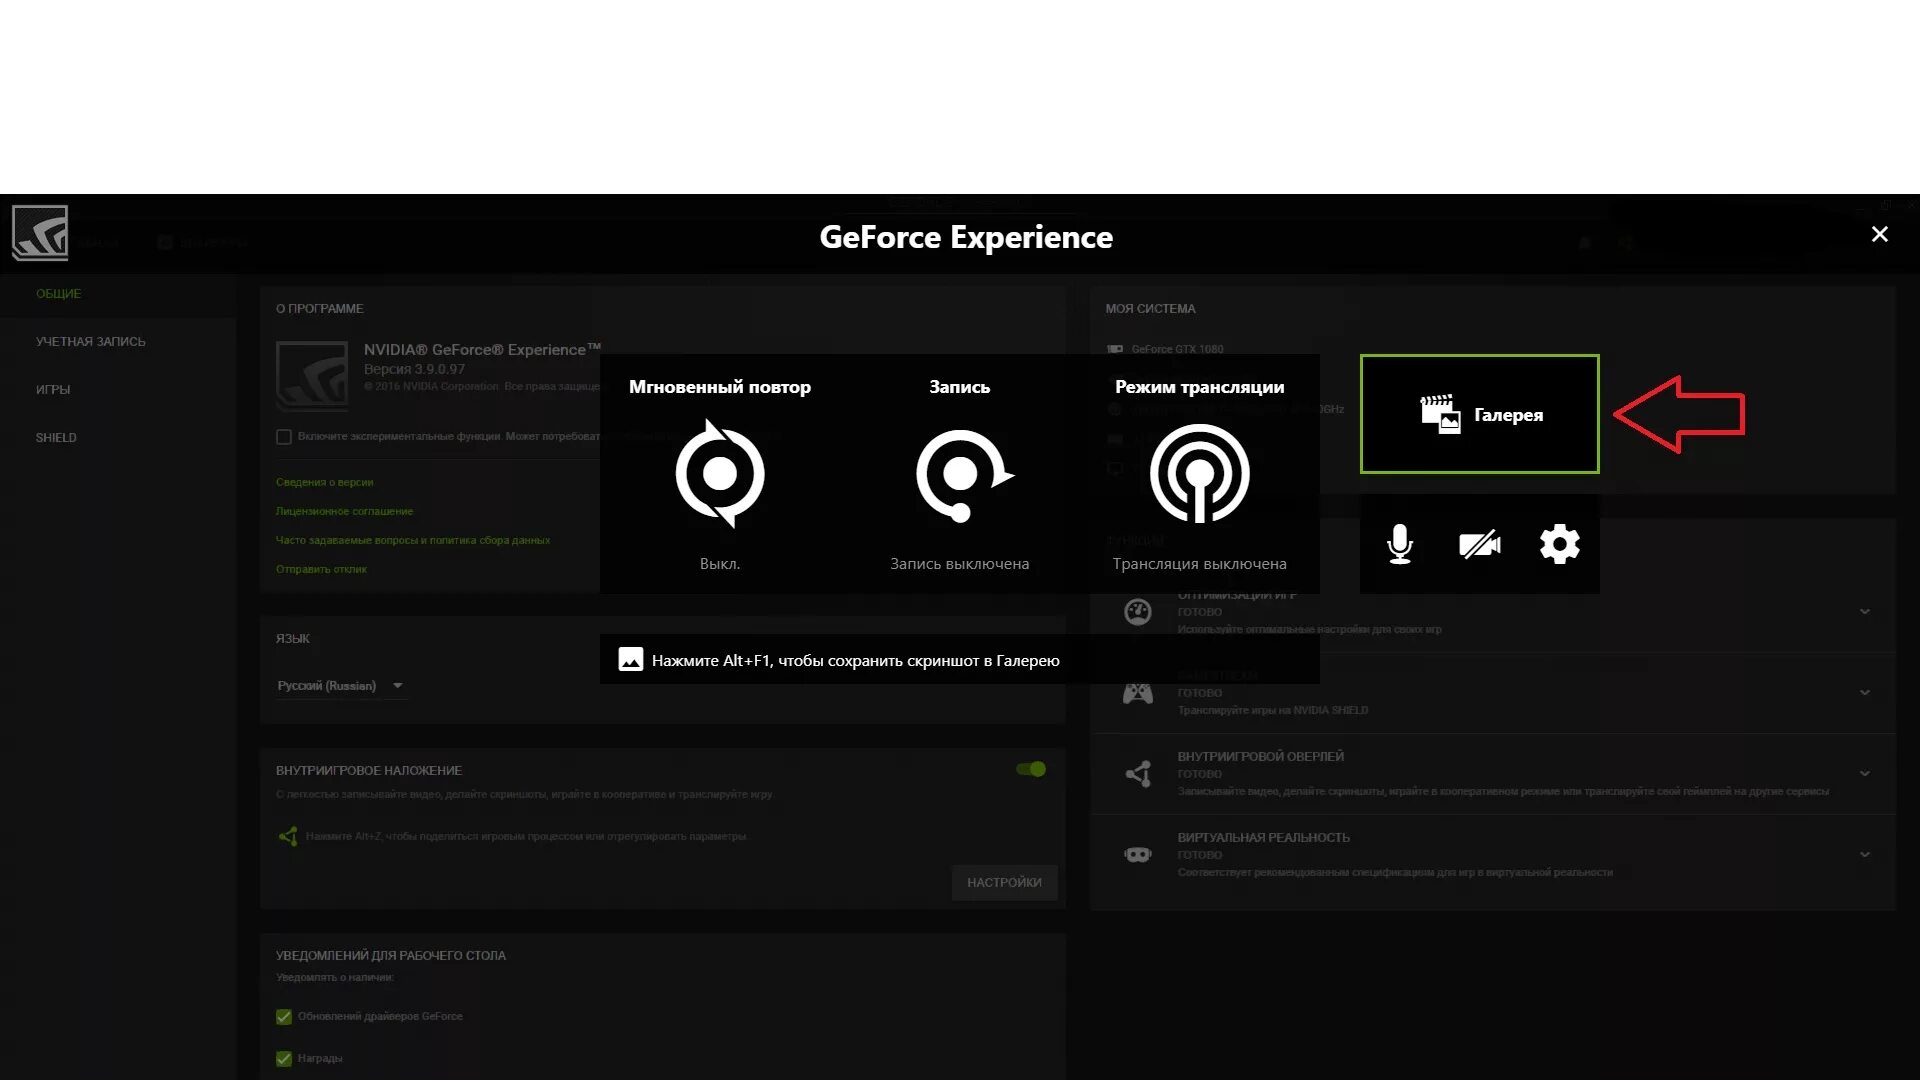Image resolution: width=1920 pixels, height=1080 pixels.
Task: Select the Учетная запись sidebar tab
Action: 90,342
